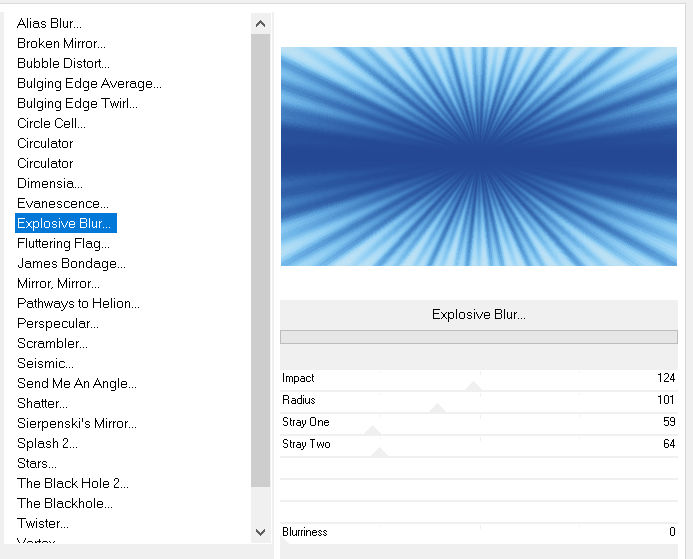Choose the Twister filter

click(43, 523)
